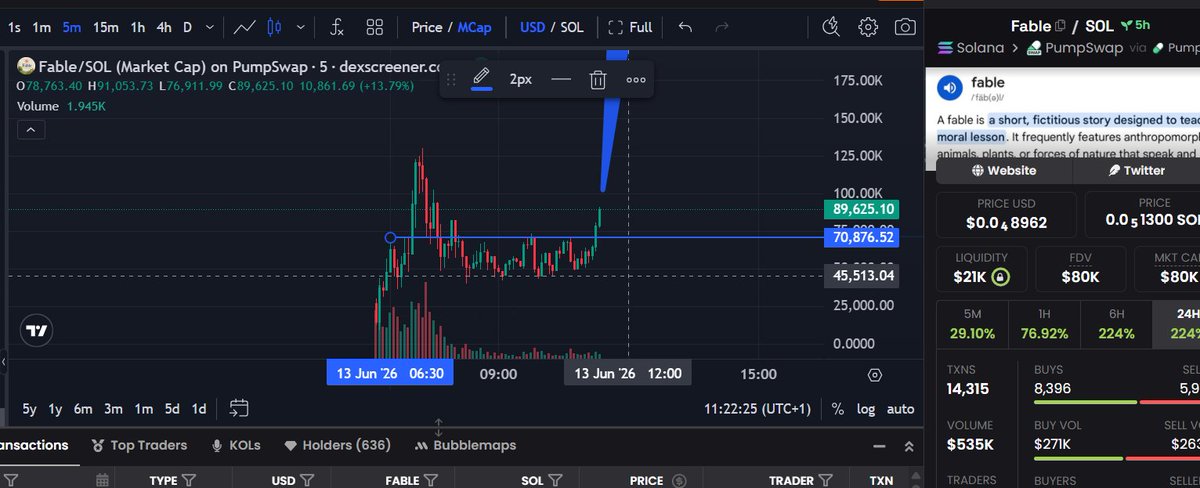Open price scale settings hexagon icon
This screenshot has height=488, width=1200.
875,374
